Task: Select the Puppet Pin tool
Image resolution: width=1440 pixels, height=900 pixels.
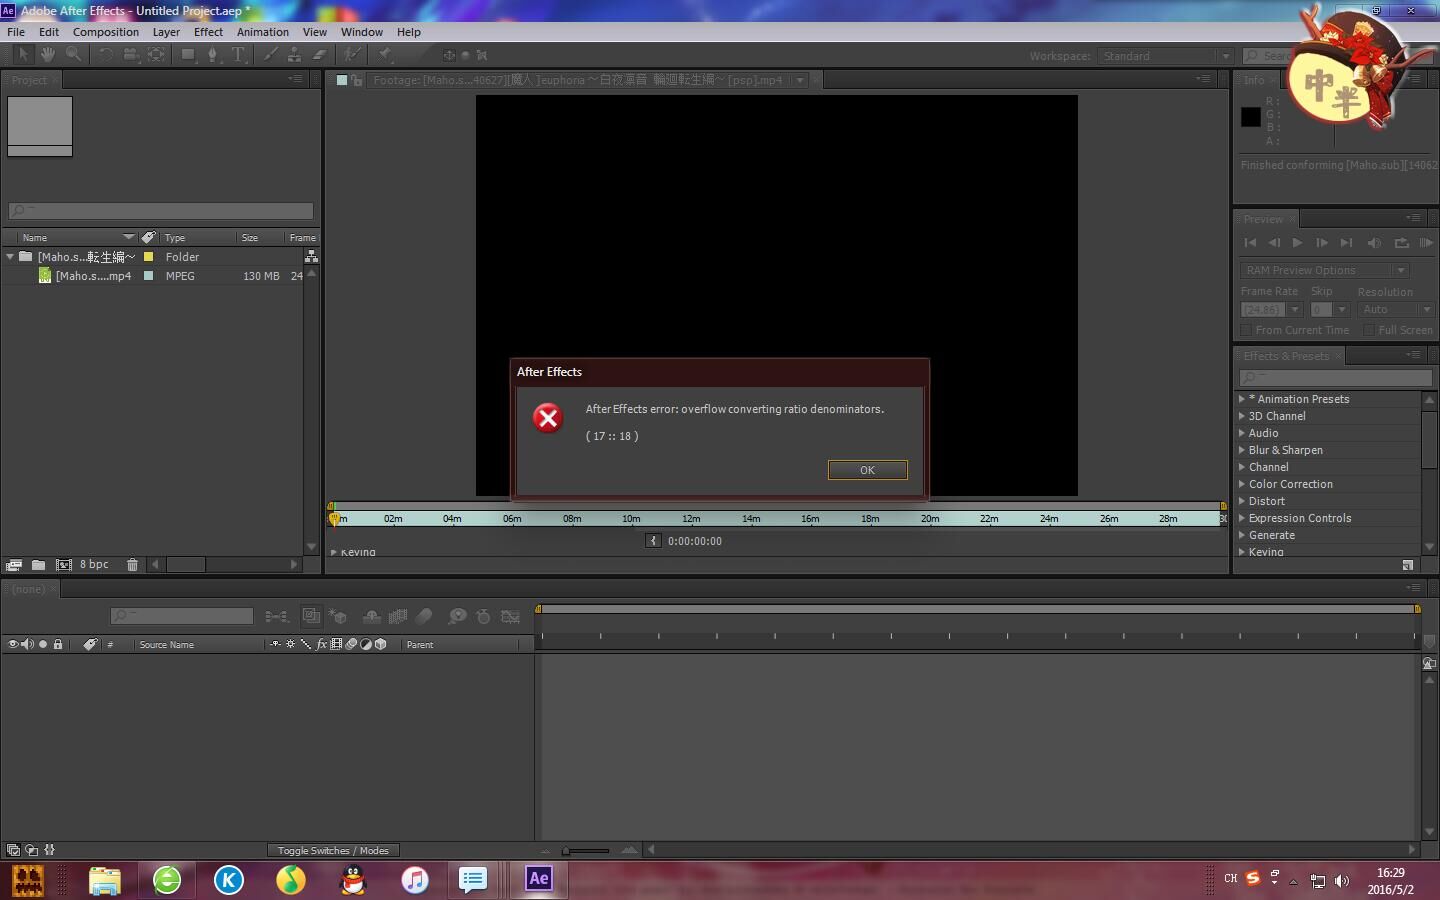Action: [x=385, y=54]
